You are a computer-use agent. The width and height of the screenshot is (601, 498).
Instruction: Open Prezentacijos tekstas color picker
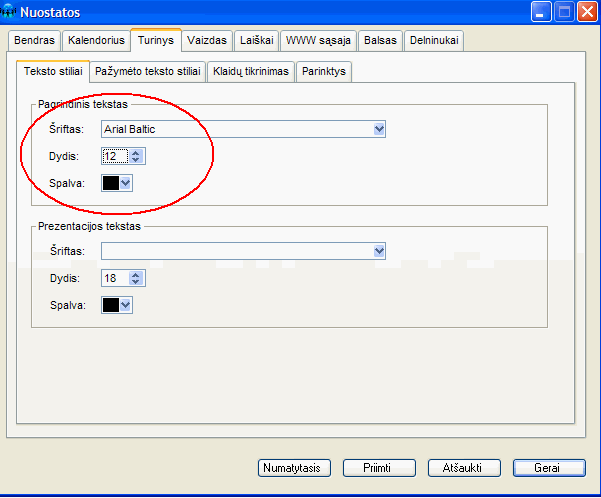point(117,305)
